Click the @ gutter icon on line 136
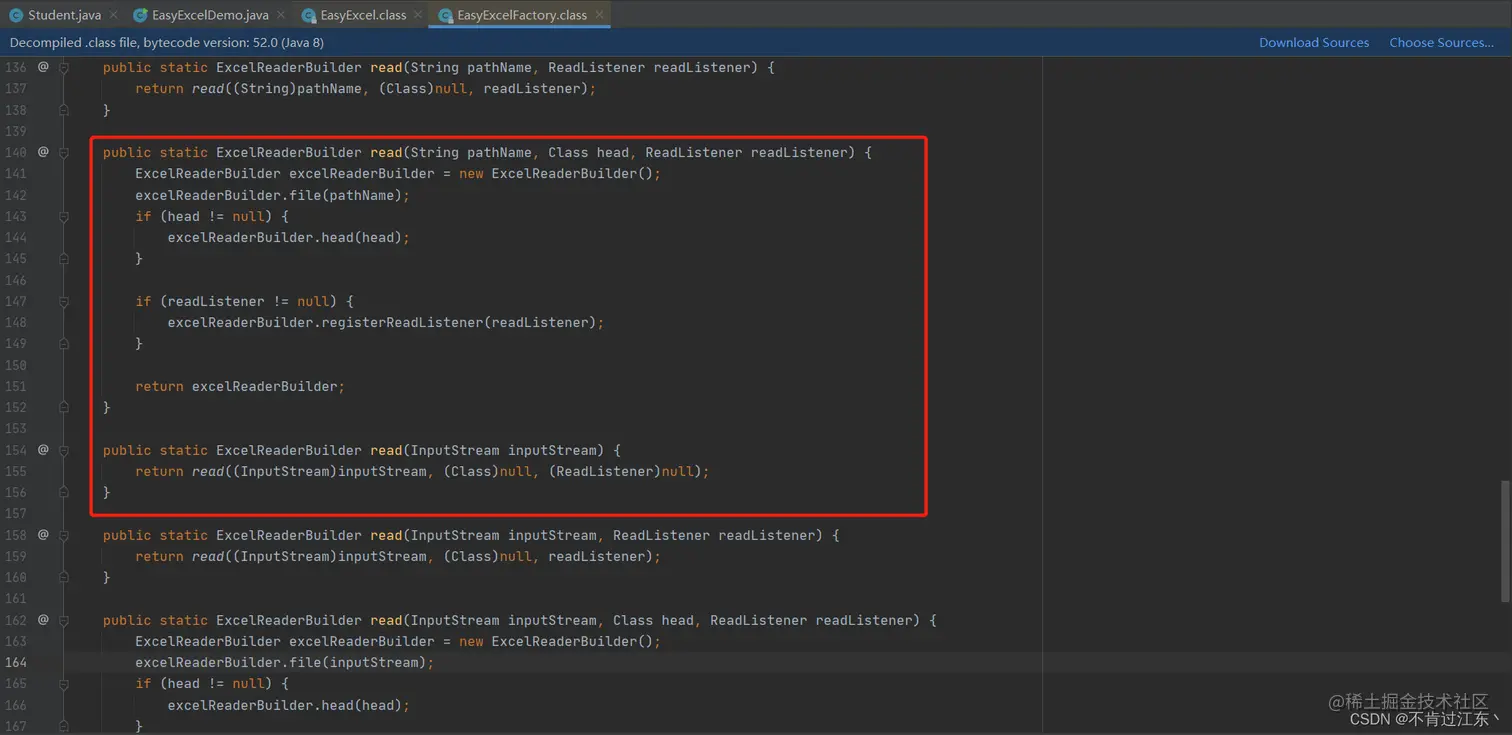 click(43, 67)
